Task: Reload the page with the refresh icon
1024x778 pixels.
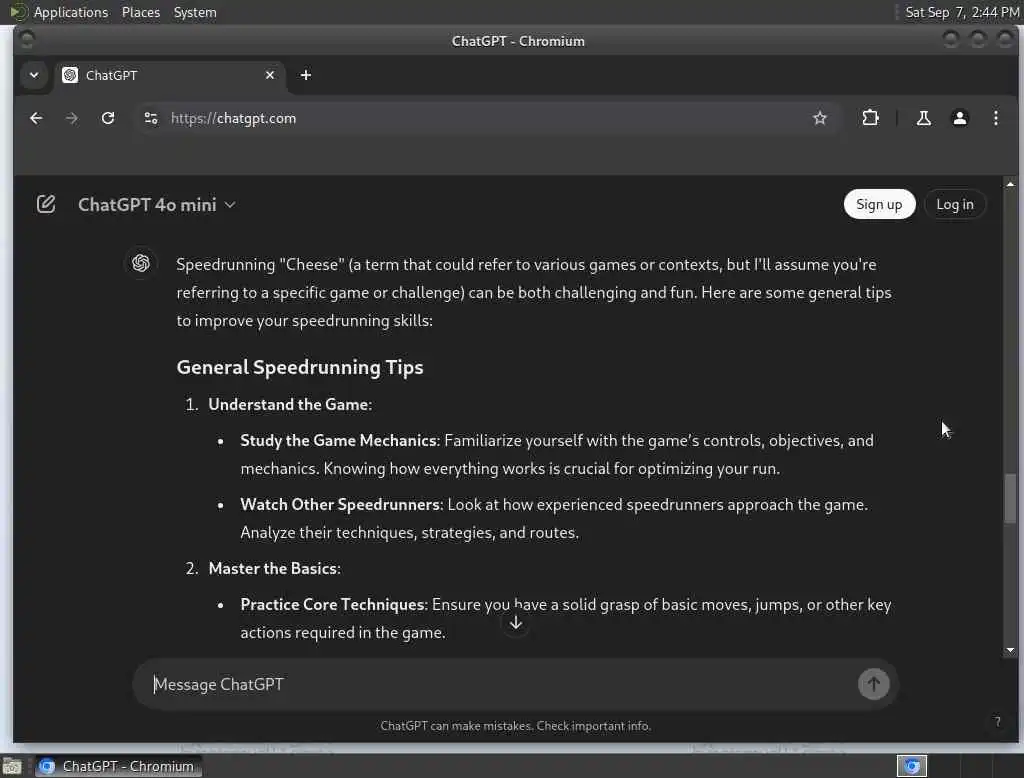Action: pos(108,118)
